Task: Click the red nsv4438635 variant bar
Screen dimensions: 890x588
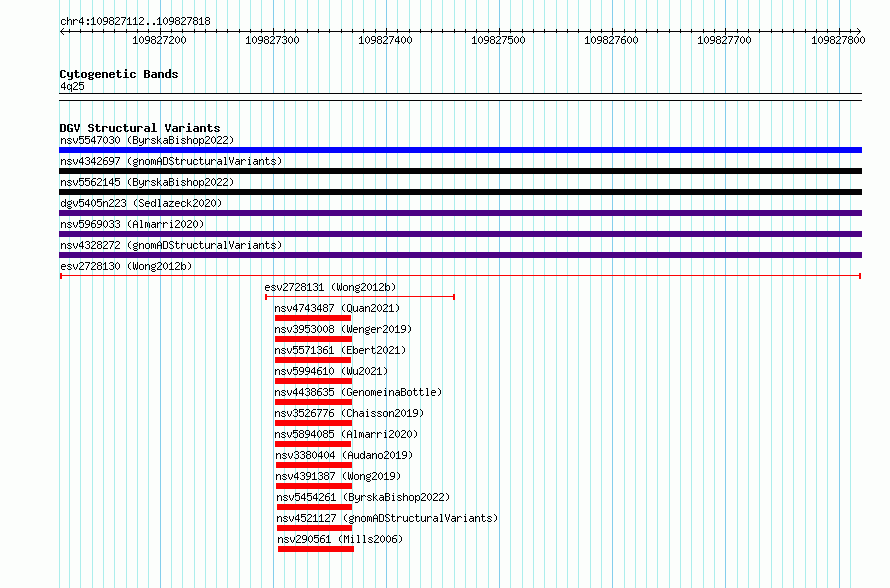Action: 313,402
